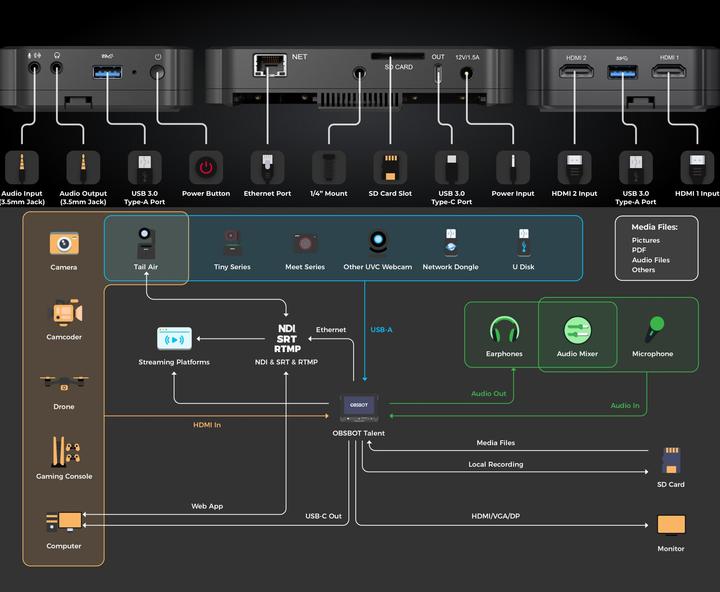Click the Tiny Series camera icon
Image resolution: width=720 pixels, height=592 pixels.
coord(232,242)
